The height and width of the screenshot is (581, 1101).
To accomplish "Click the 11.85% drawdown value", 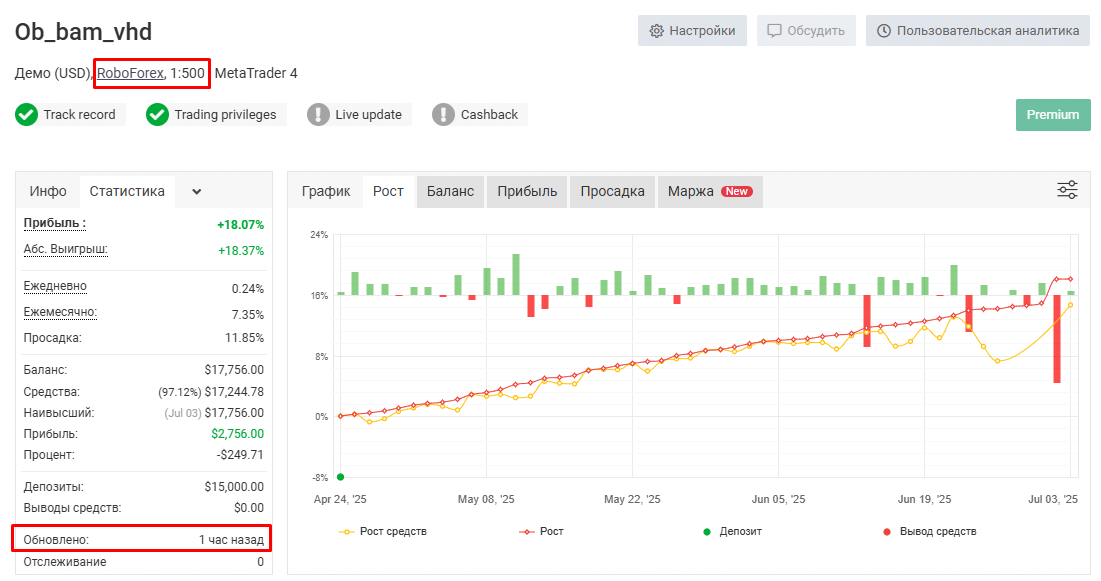I will 244,338.
